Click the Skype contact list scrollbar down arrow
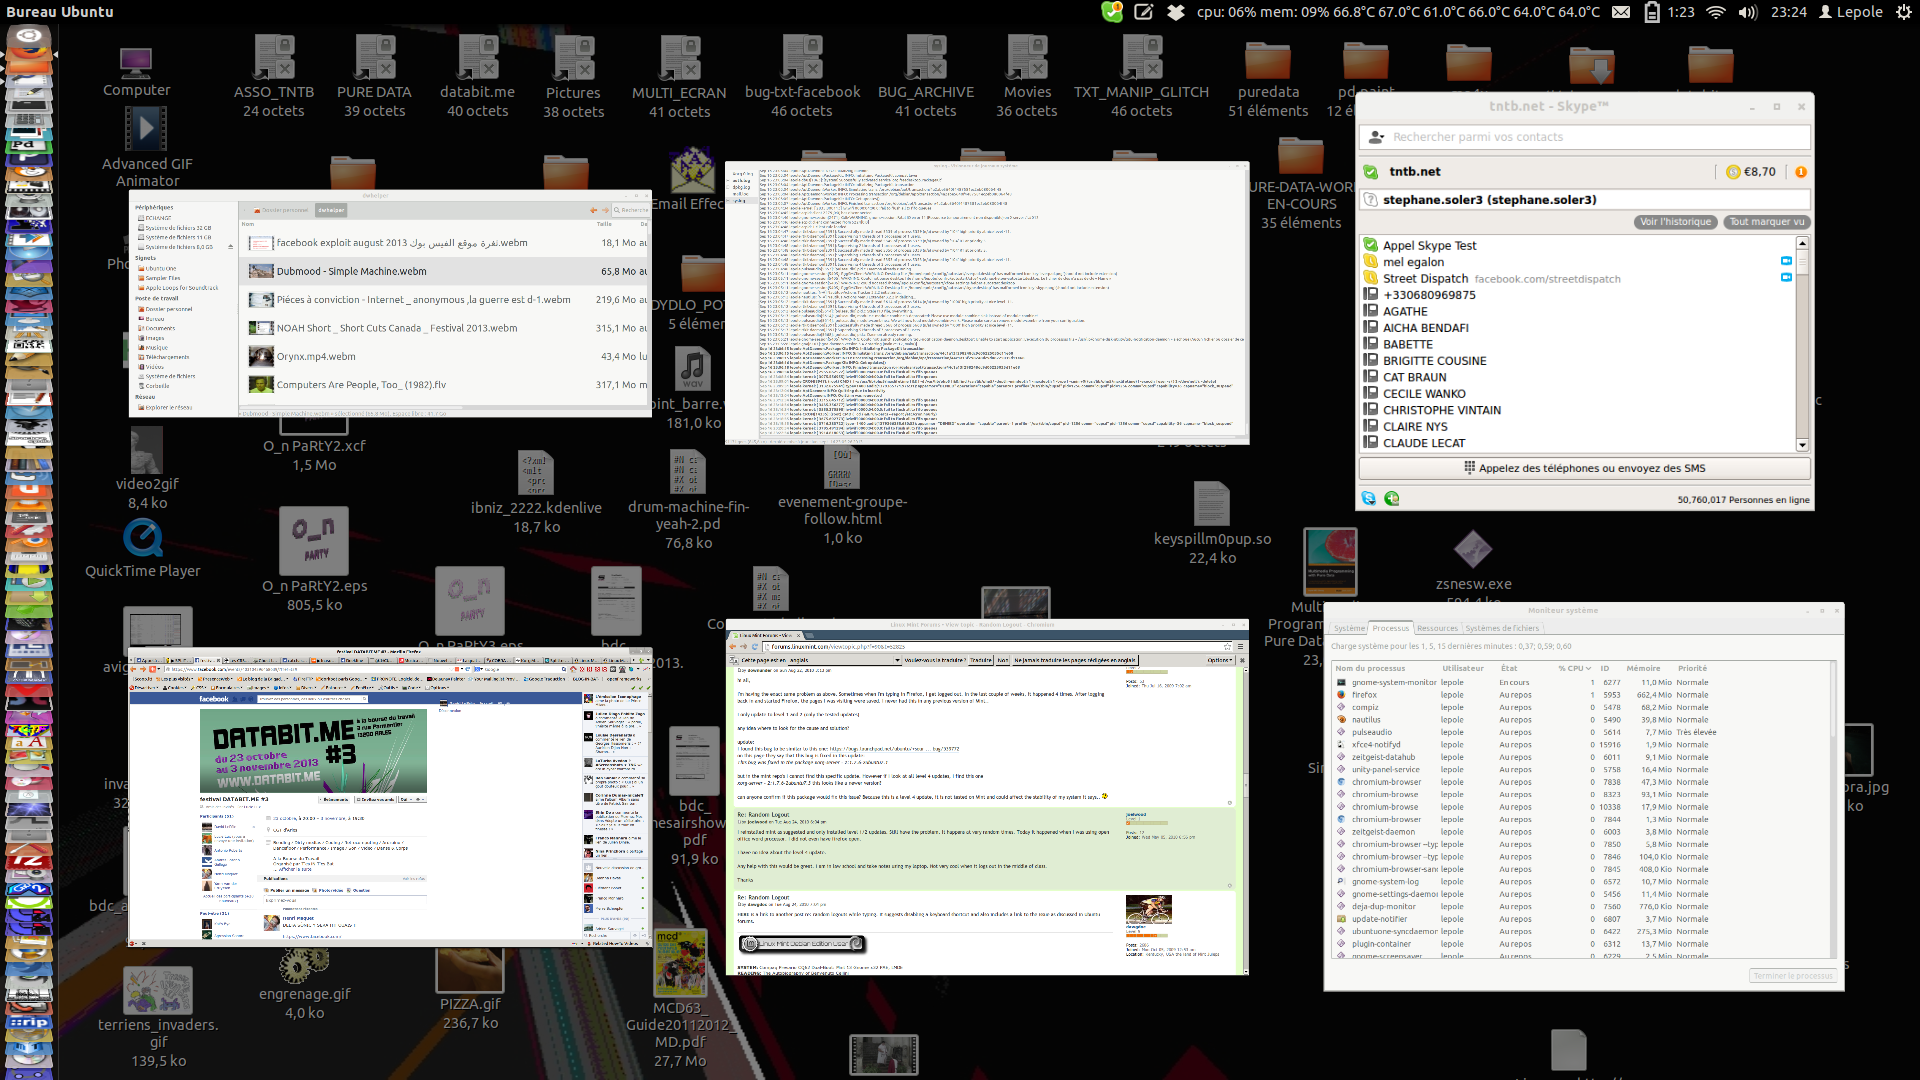 (1802, 445)
